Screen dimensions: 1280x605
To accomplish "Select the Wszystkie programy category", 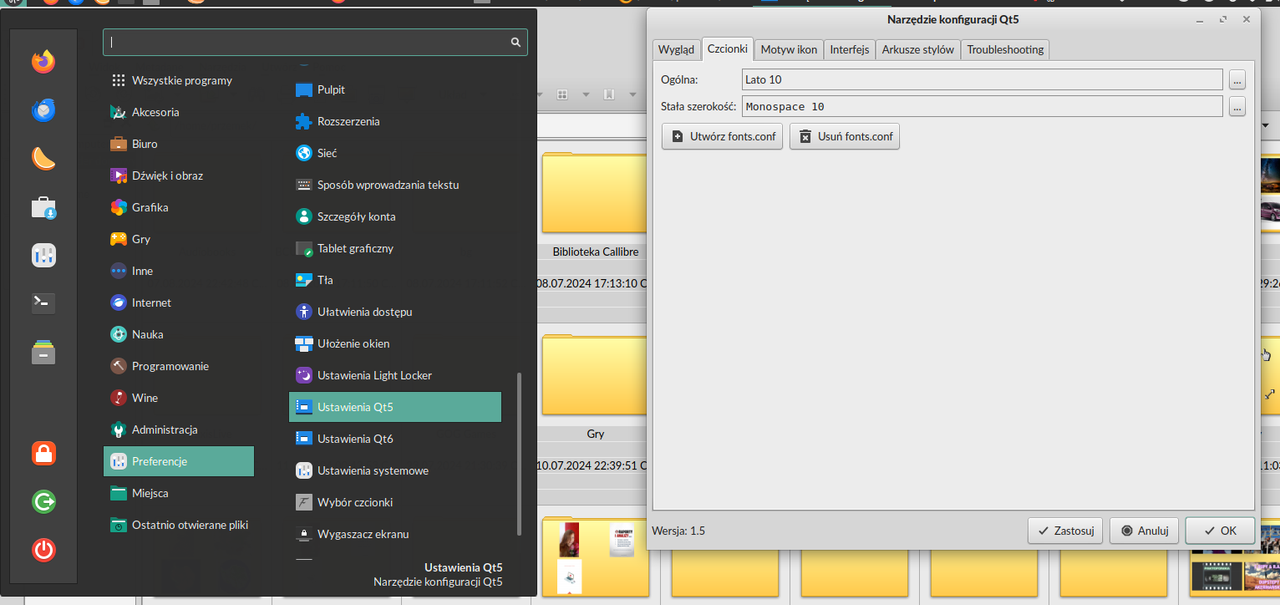I will (179, 80).
